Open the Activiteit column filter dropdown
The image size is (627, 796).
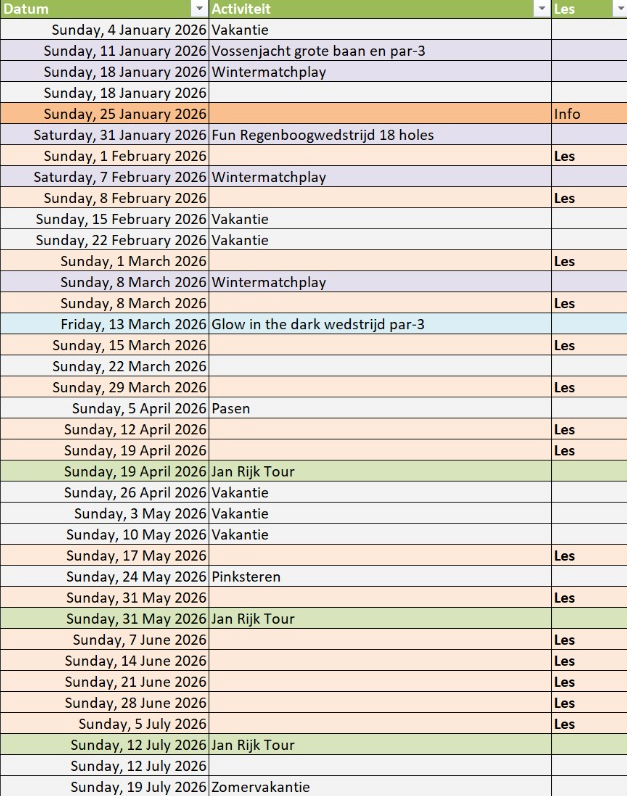(x=539, y=9)
